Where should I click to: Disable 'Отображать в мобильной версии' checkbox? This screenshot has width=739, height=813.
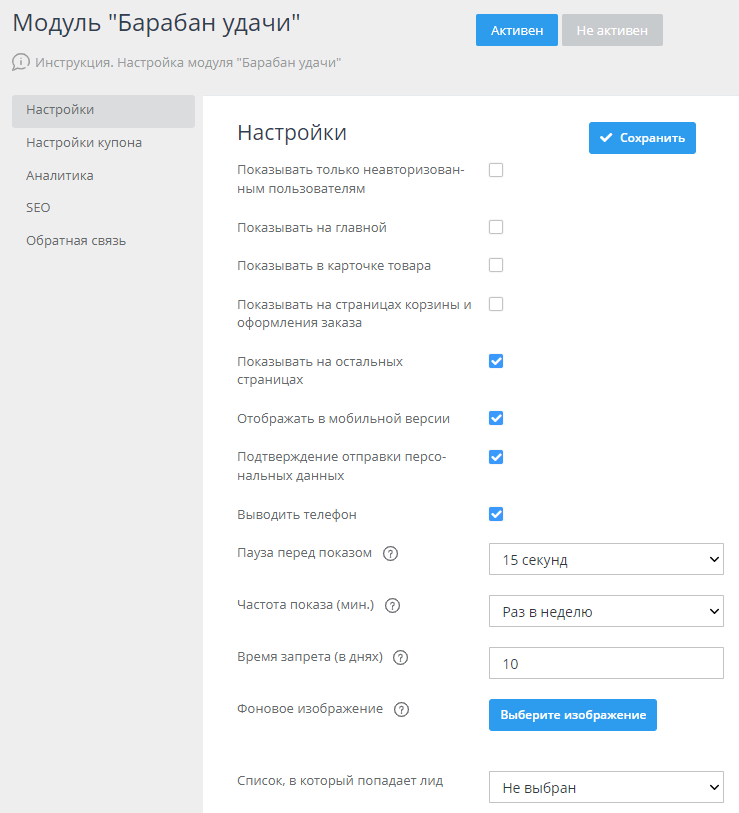pos(496,418)
